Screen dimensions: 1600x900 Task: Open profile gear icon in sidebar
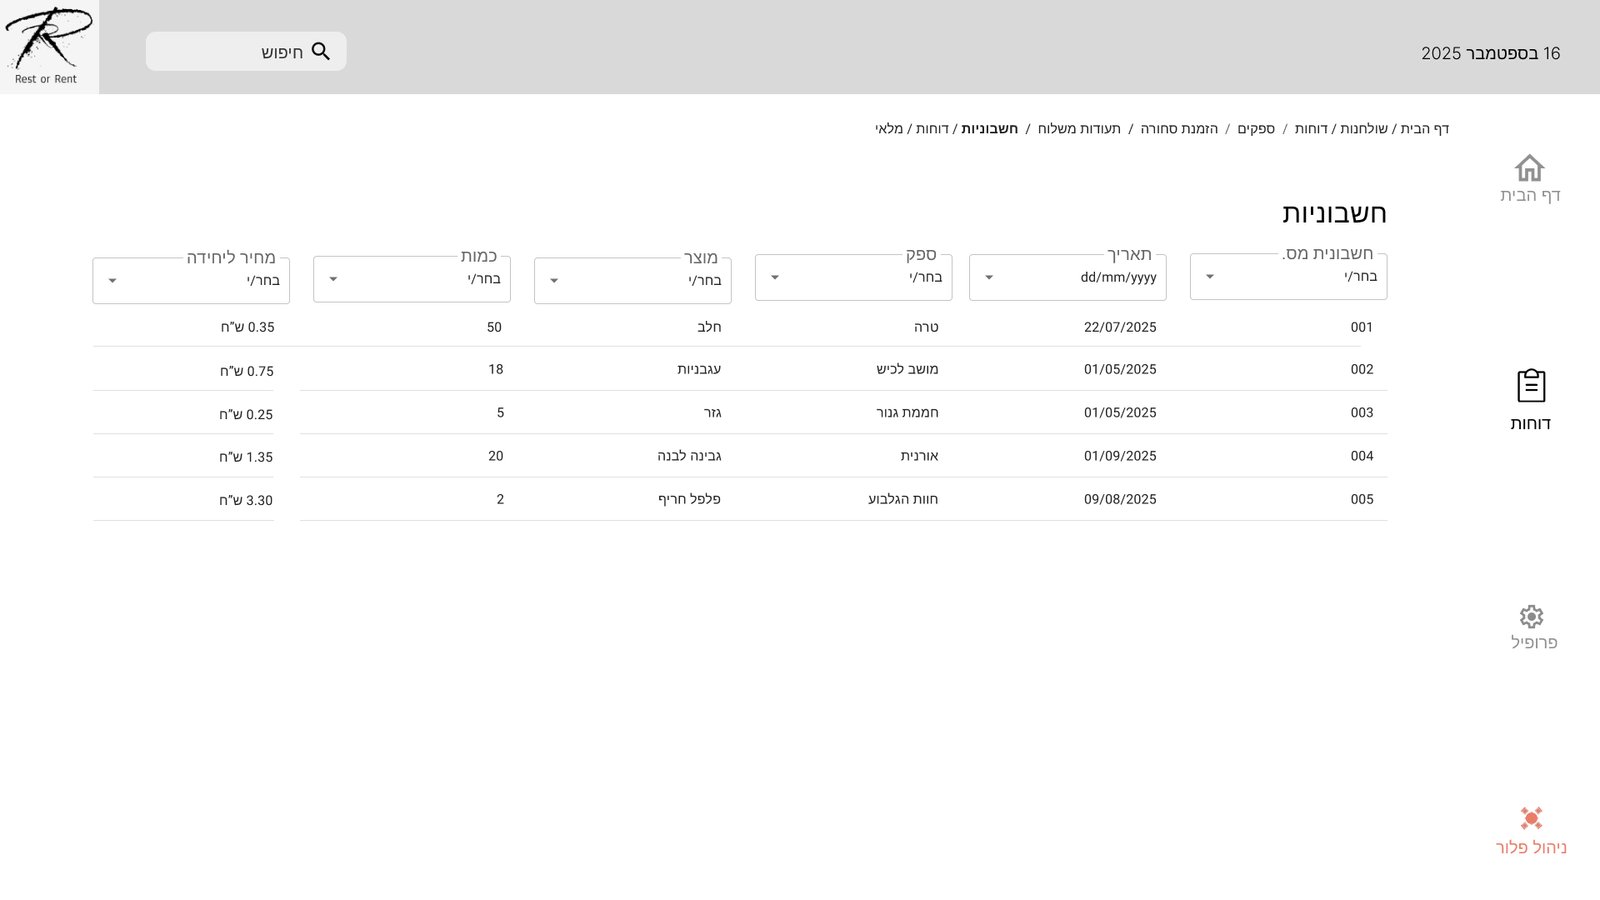coord(1531,616)
